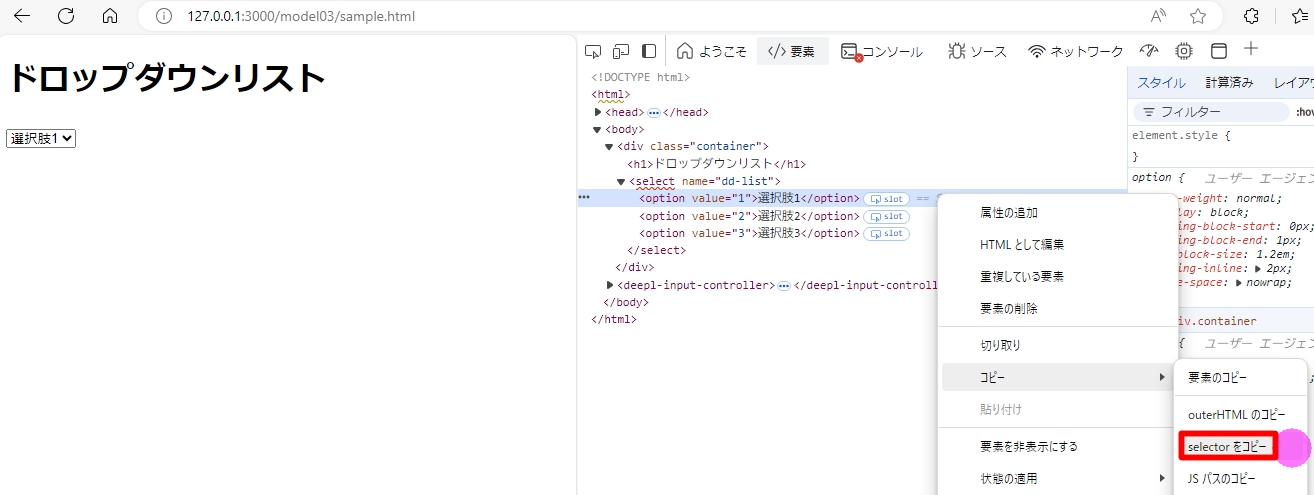Choose 切り取り from context menu

(x=1001, y=345)
